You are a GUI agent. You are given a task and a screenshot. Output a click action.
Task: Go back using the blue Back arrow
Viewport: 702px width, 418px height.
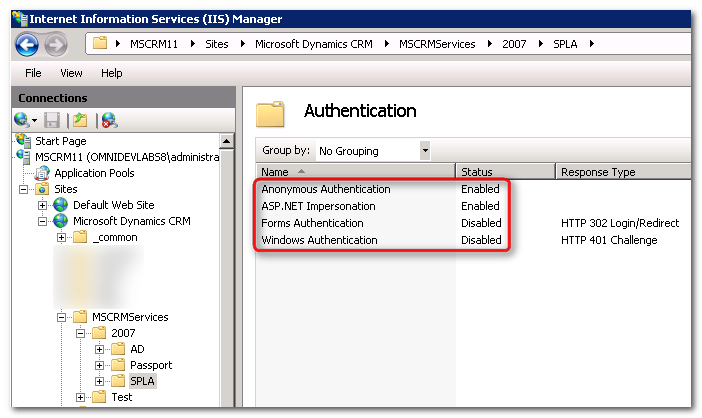coord(26,45)
